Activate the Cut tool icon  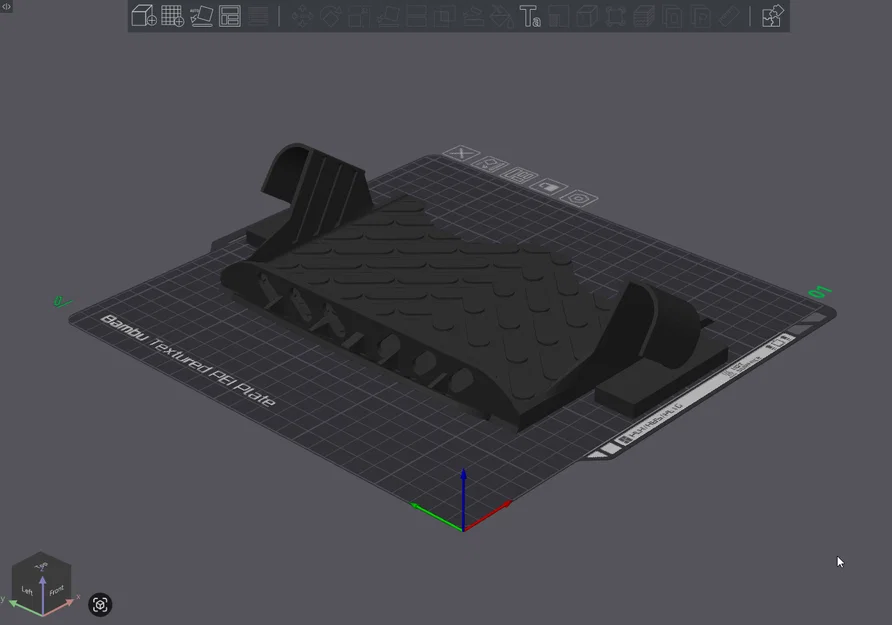pos(416,16)
